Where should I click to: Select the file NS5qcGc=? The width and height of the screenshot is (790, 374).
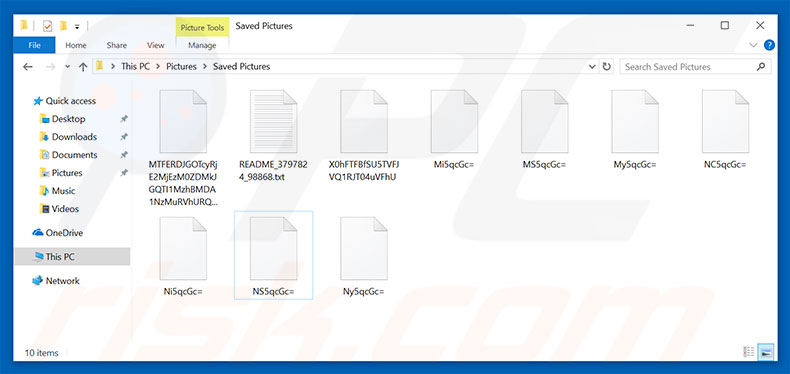click(274, 256)
